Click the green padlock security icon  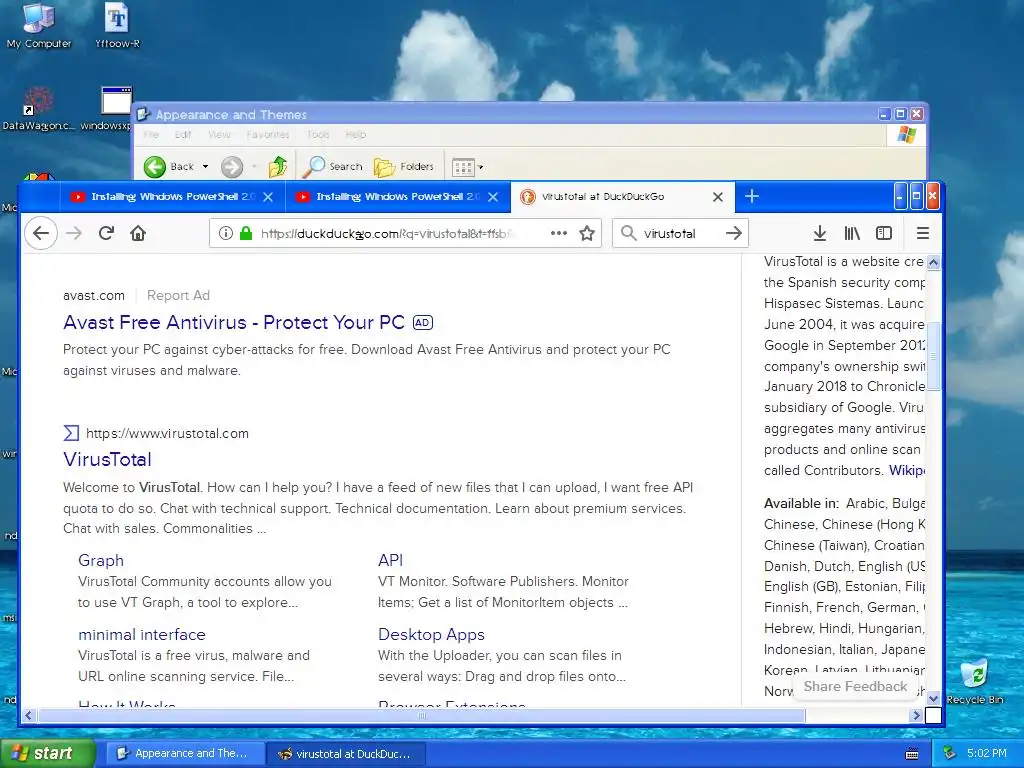[x=246, y=233]
